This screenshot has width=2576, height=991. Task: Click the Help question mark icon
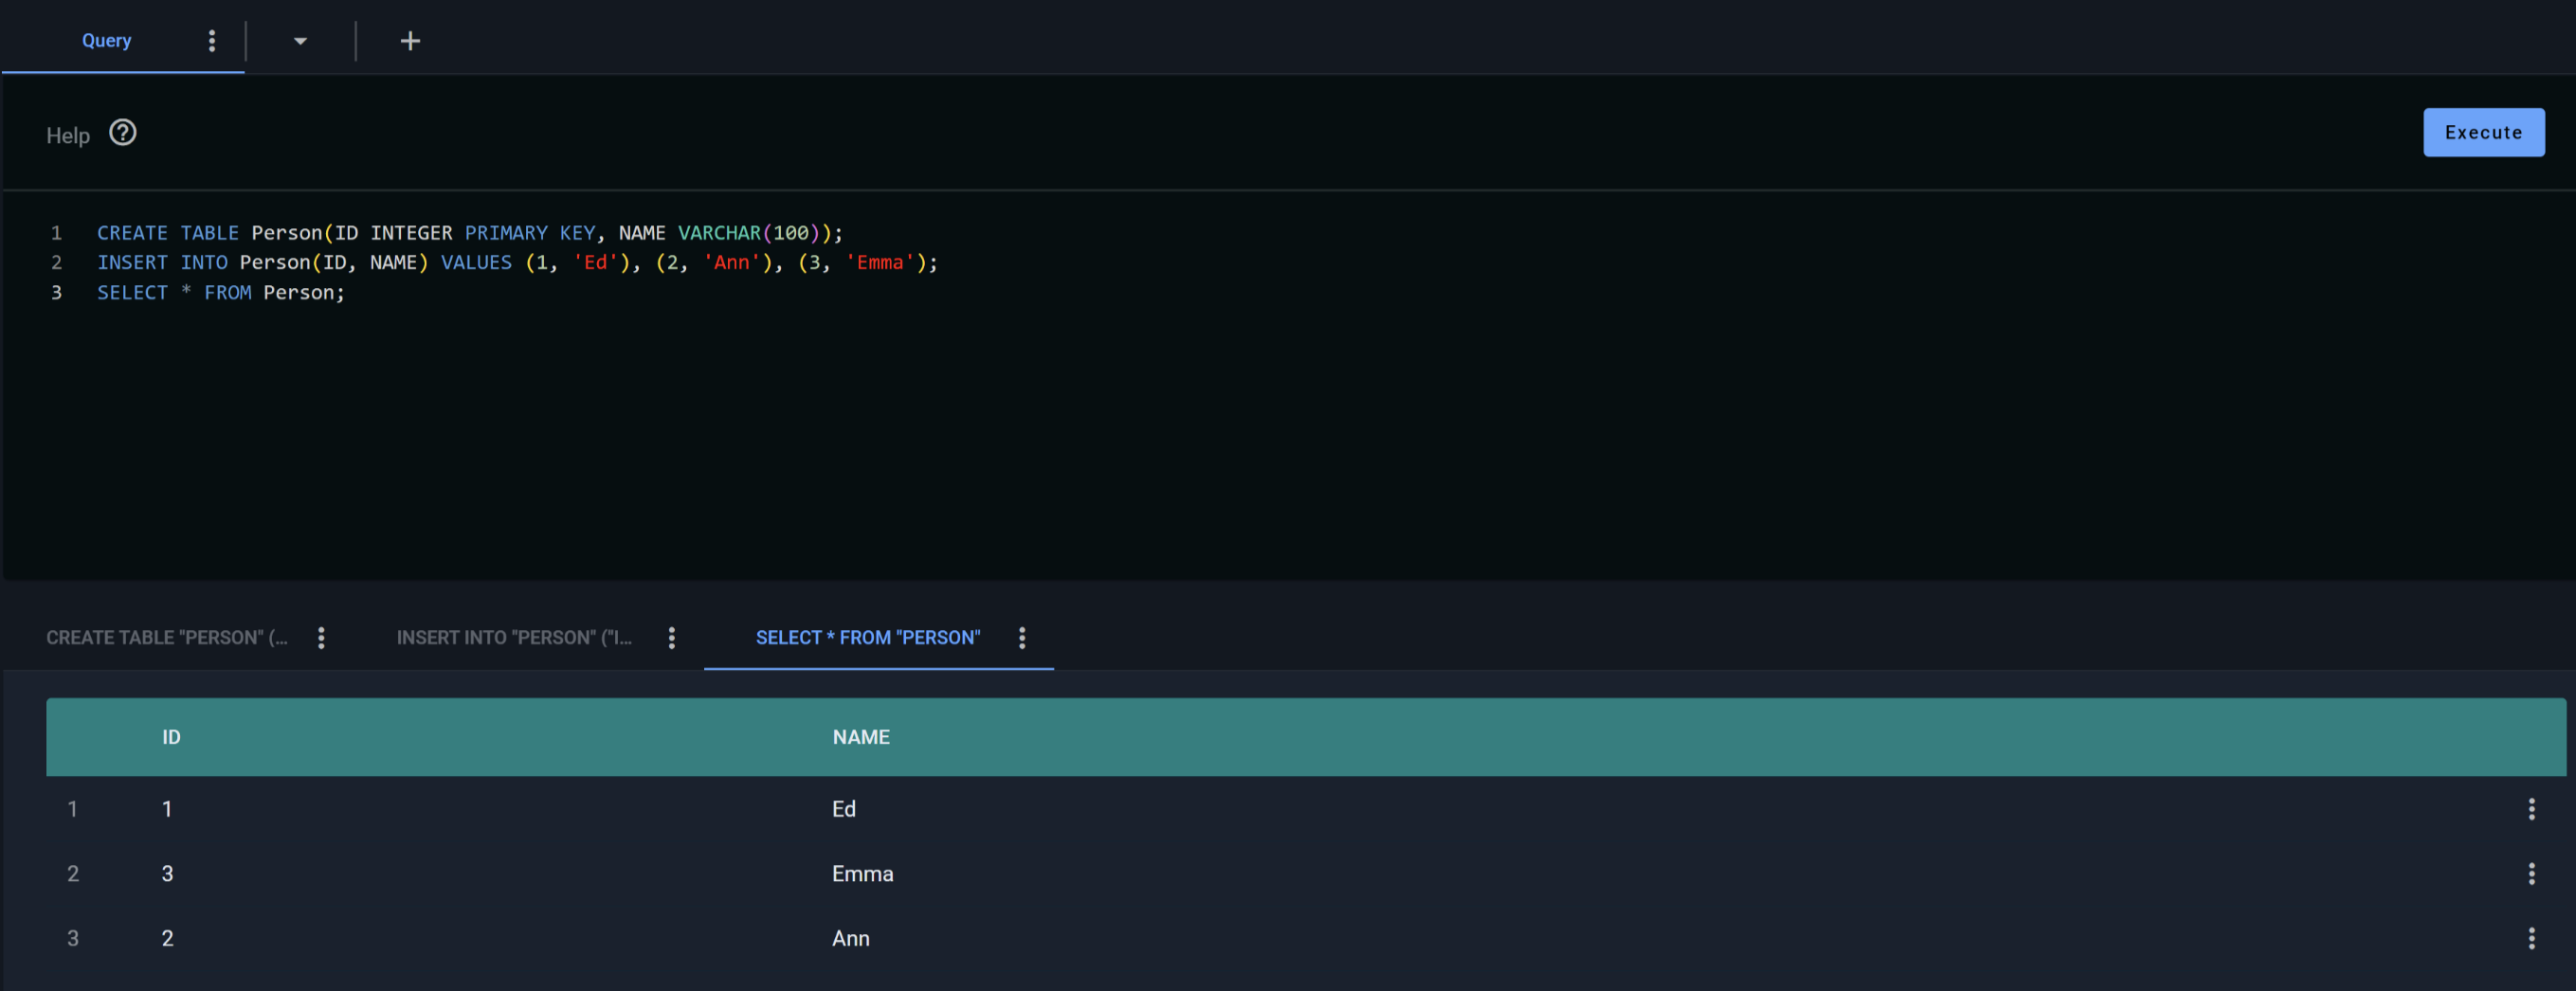[x=123, y=133]
